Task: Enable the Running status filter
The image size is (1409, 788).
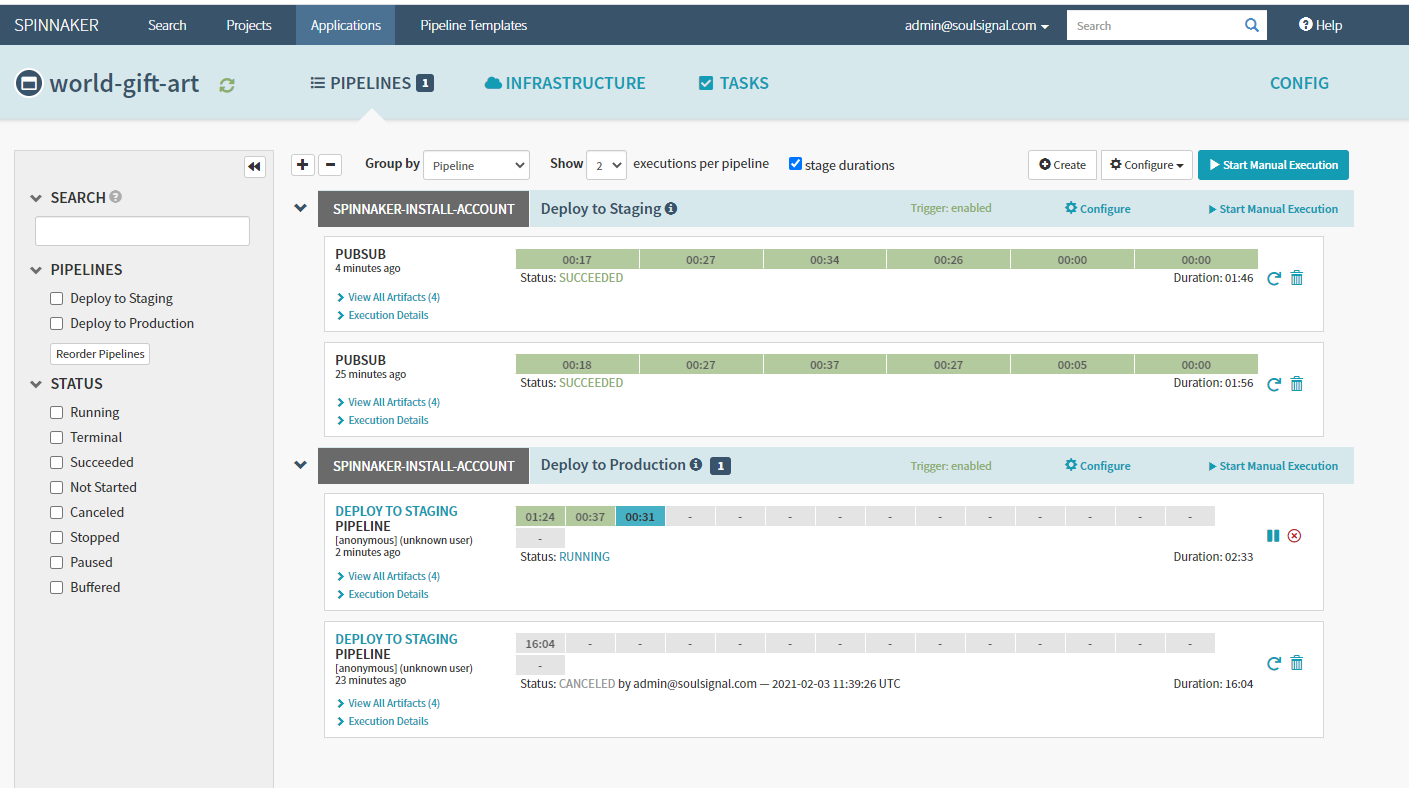Action: point(57,412)
